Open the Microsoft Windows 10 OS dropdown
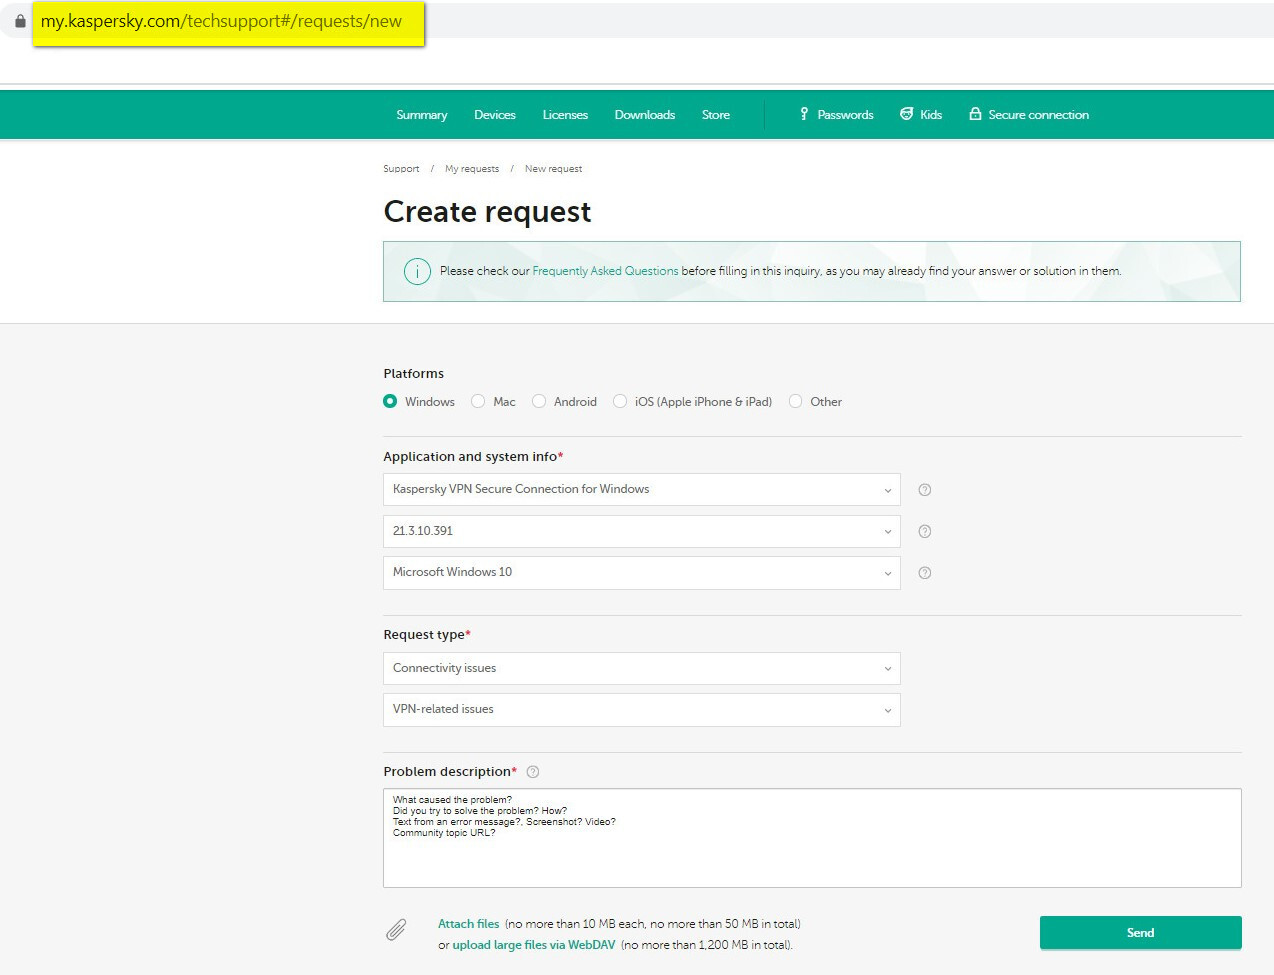This screenshot has height=975, width=1274. point(642,572)
